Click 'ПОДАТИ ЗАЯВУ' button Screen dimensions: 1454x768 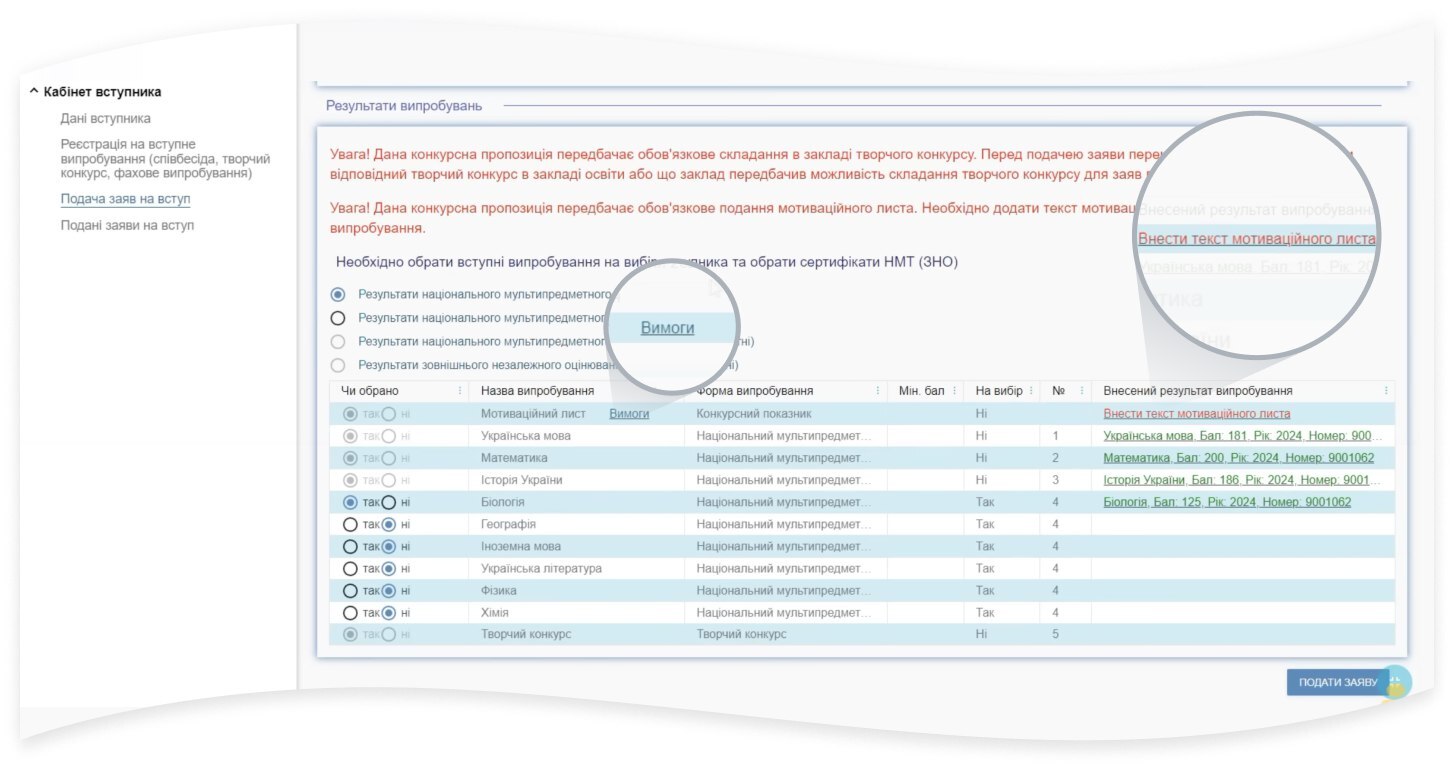click(1337, 682)
